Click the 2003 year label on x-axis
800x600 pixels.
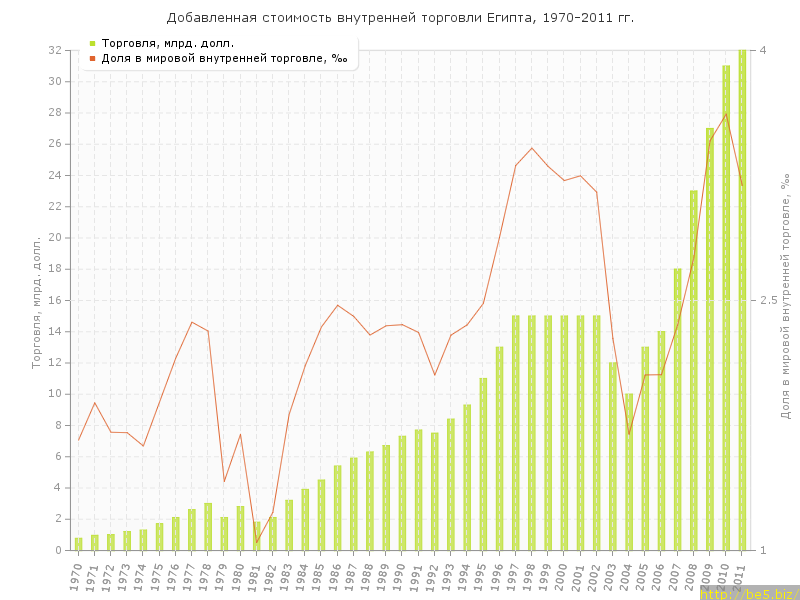tap(612, 574)
